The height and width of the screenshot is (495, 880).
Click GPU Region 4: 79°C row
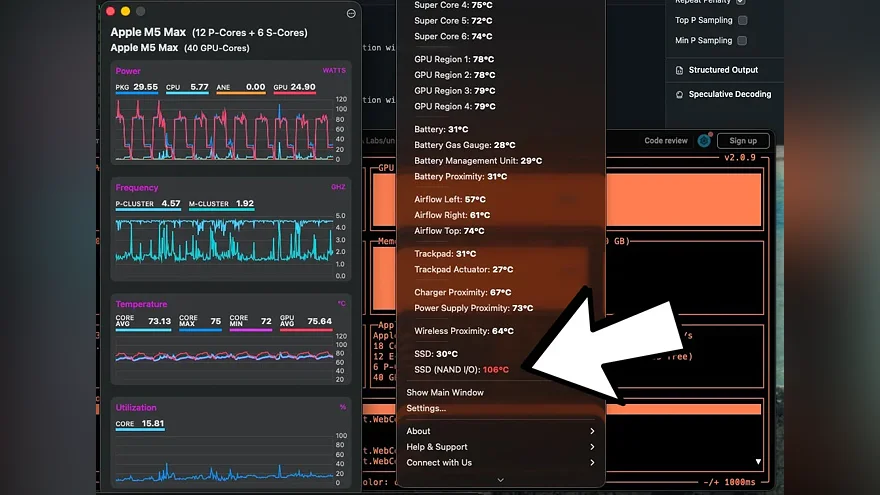click(455, 106)
